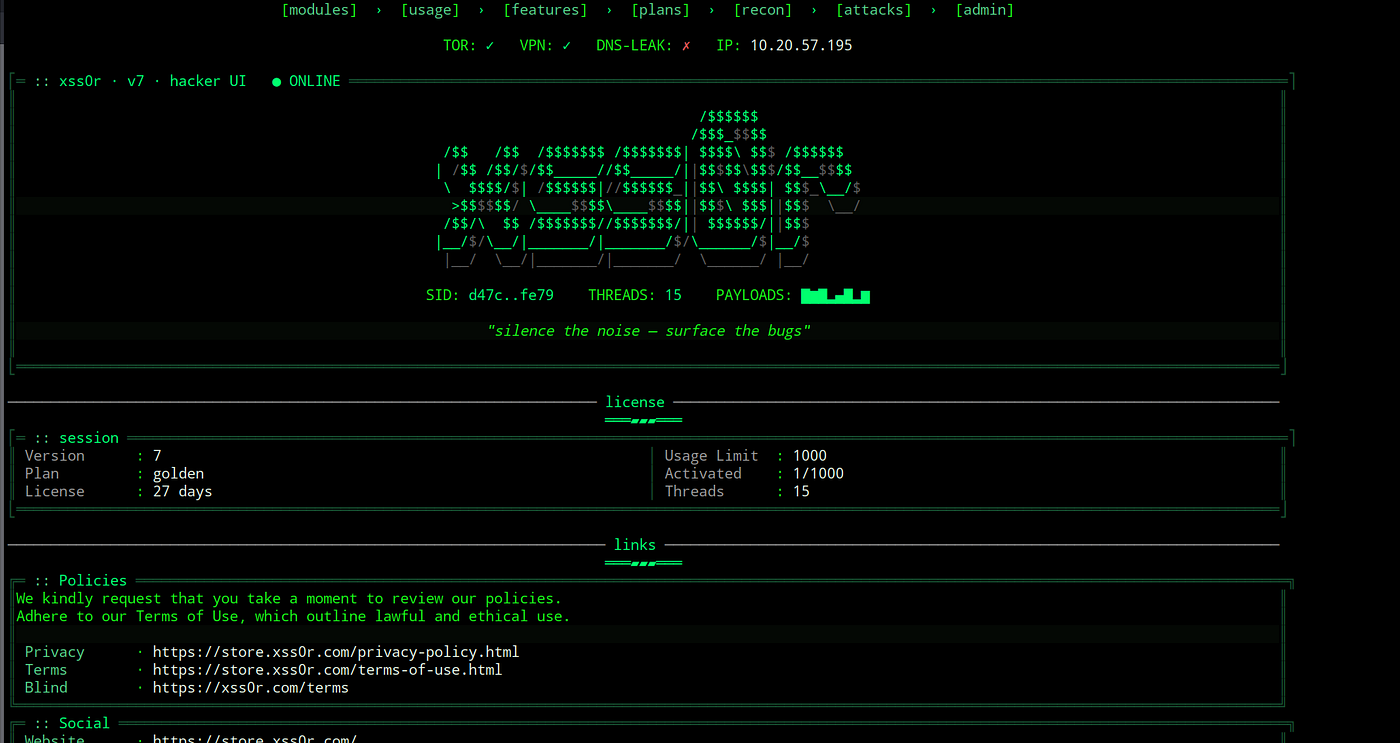Click the ':: Policies' panel title
1400x743 pixels.
[81, 581]
